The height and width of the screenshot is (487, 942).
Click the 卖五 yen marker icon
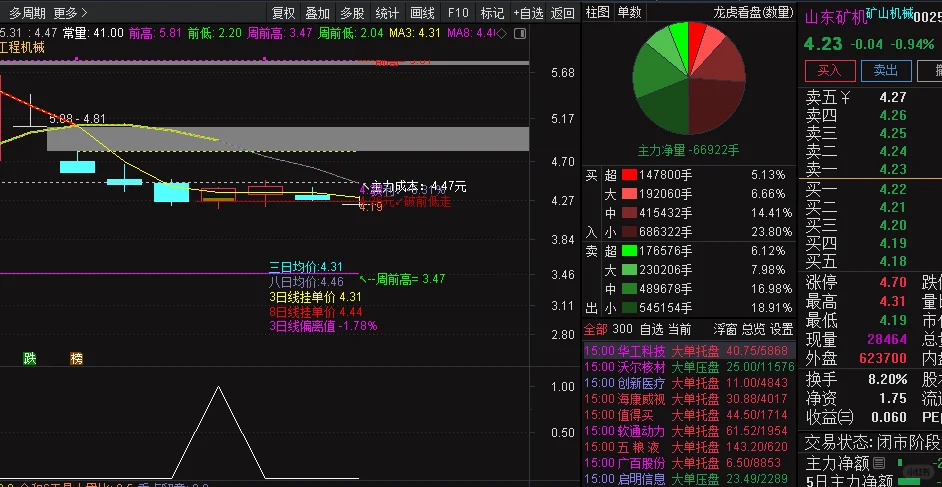tap(845, 97)
